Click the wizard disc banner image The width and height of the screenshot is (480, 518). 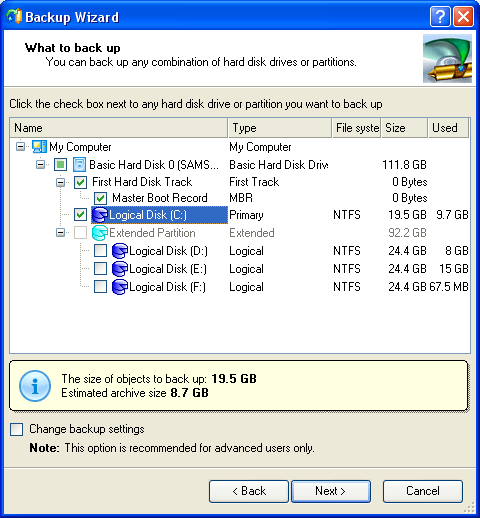pos(448,58)
